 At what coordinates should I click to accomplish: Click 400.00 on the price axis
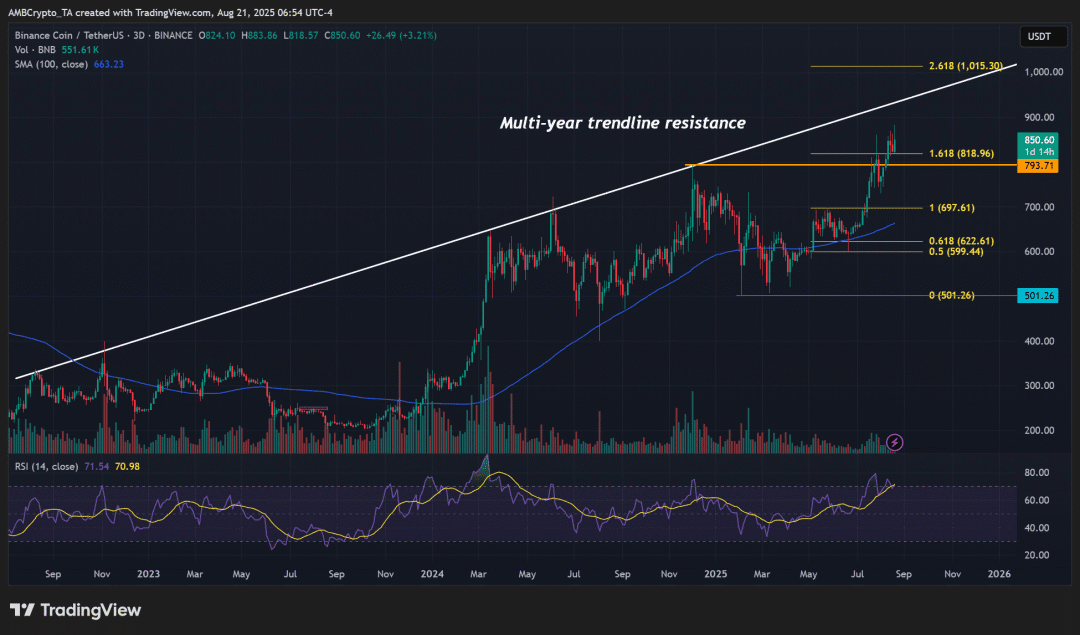click(1039, 341)
